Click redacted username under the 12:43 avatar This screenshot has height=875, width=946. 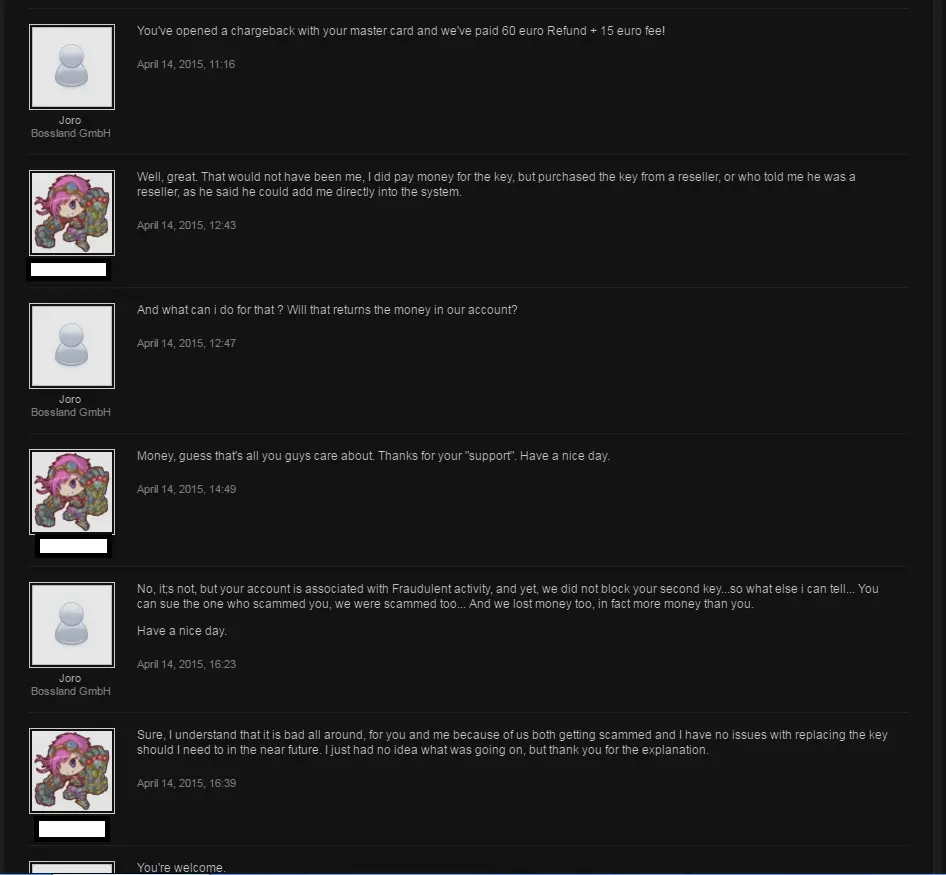point(69,269)
